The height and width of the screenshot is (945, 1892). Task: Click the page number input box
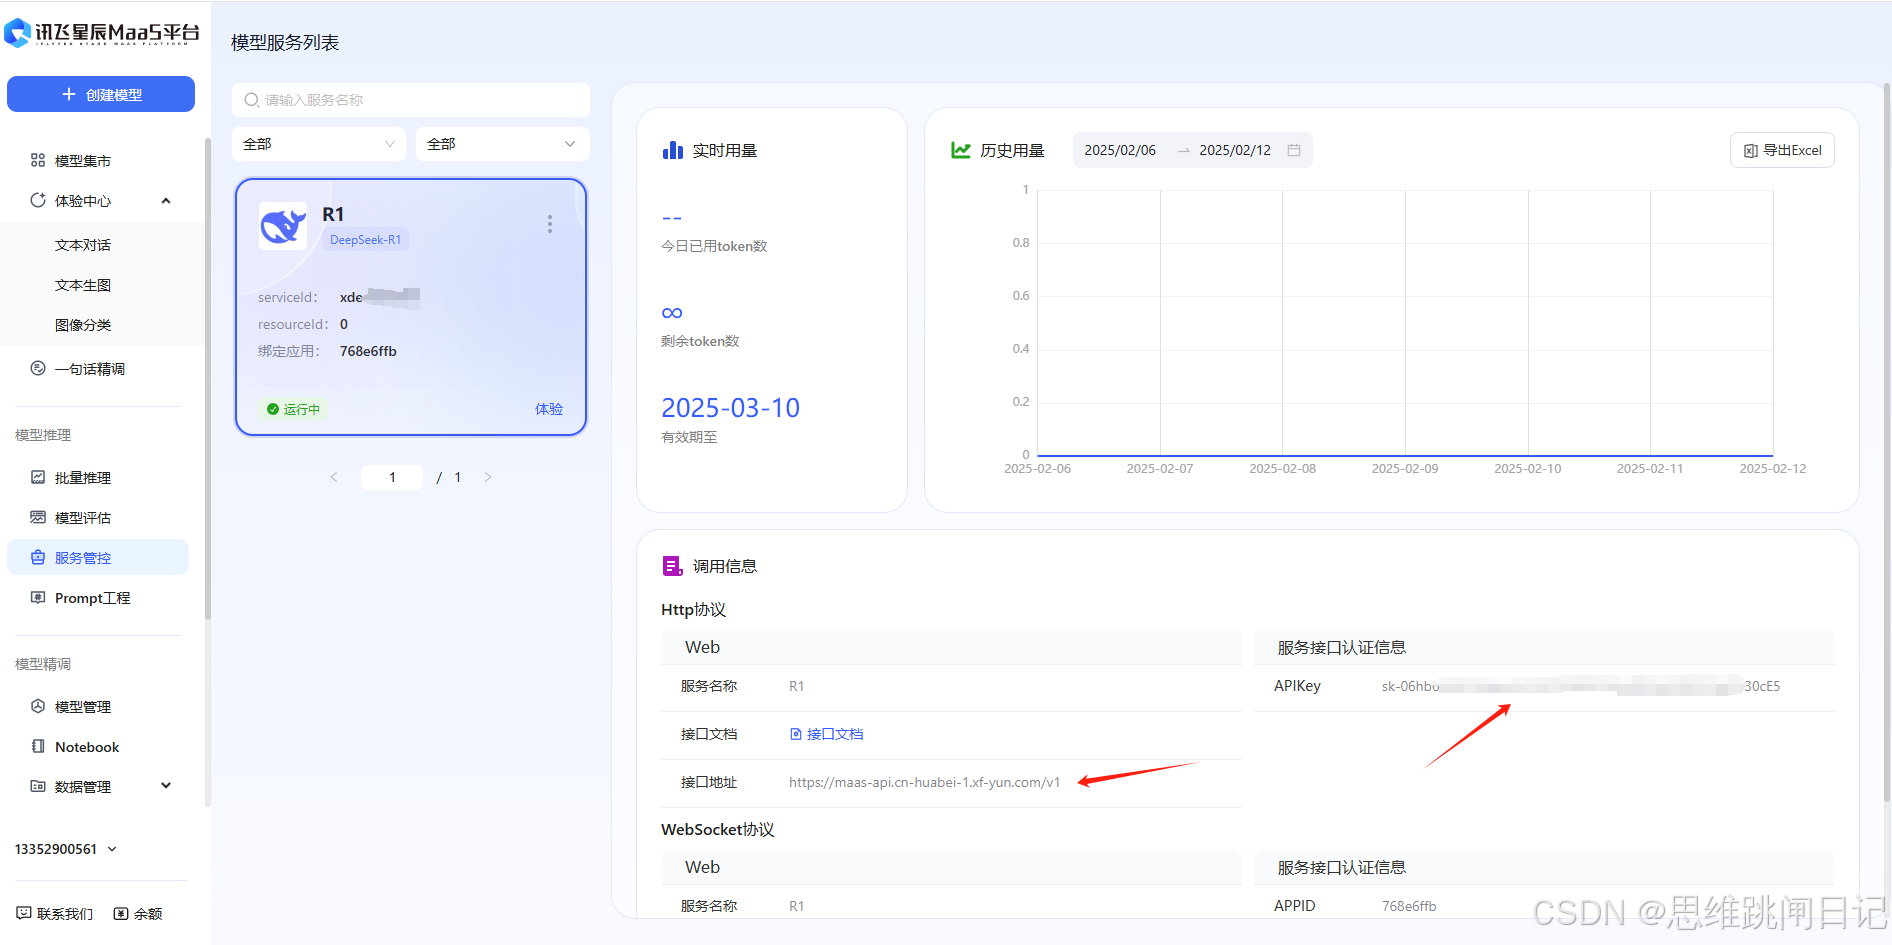tap(392, 477)
